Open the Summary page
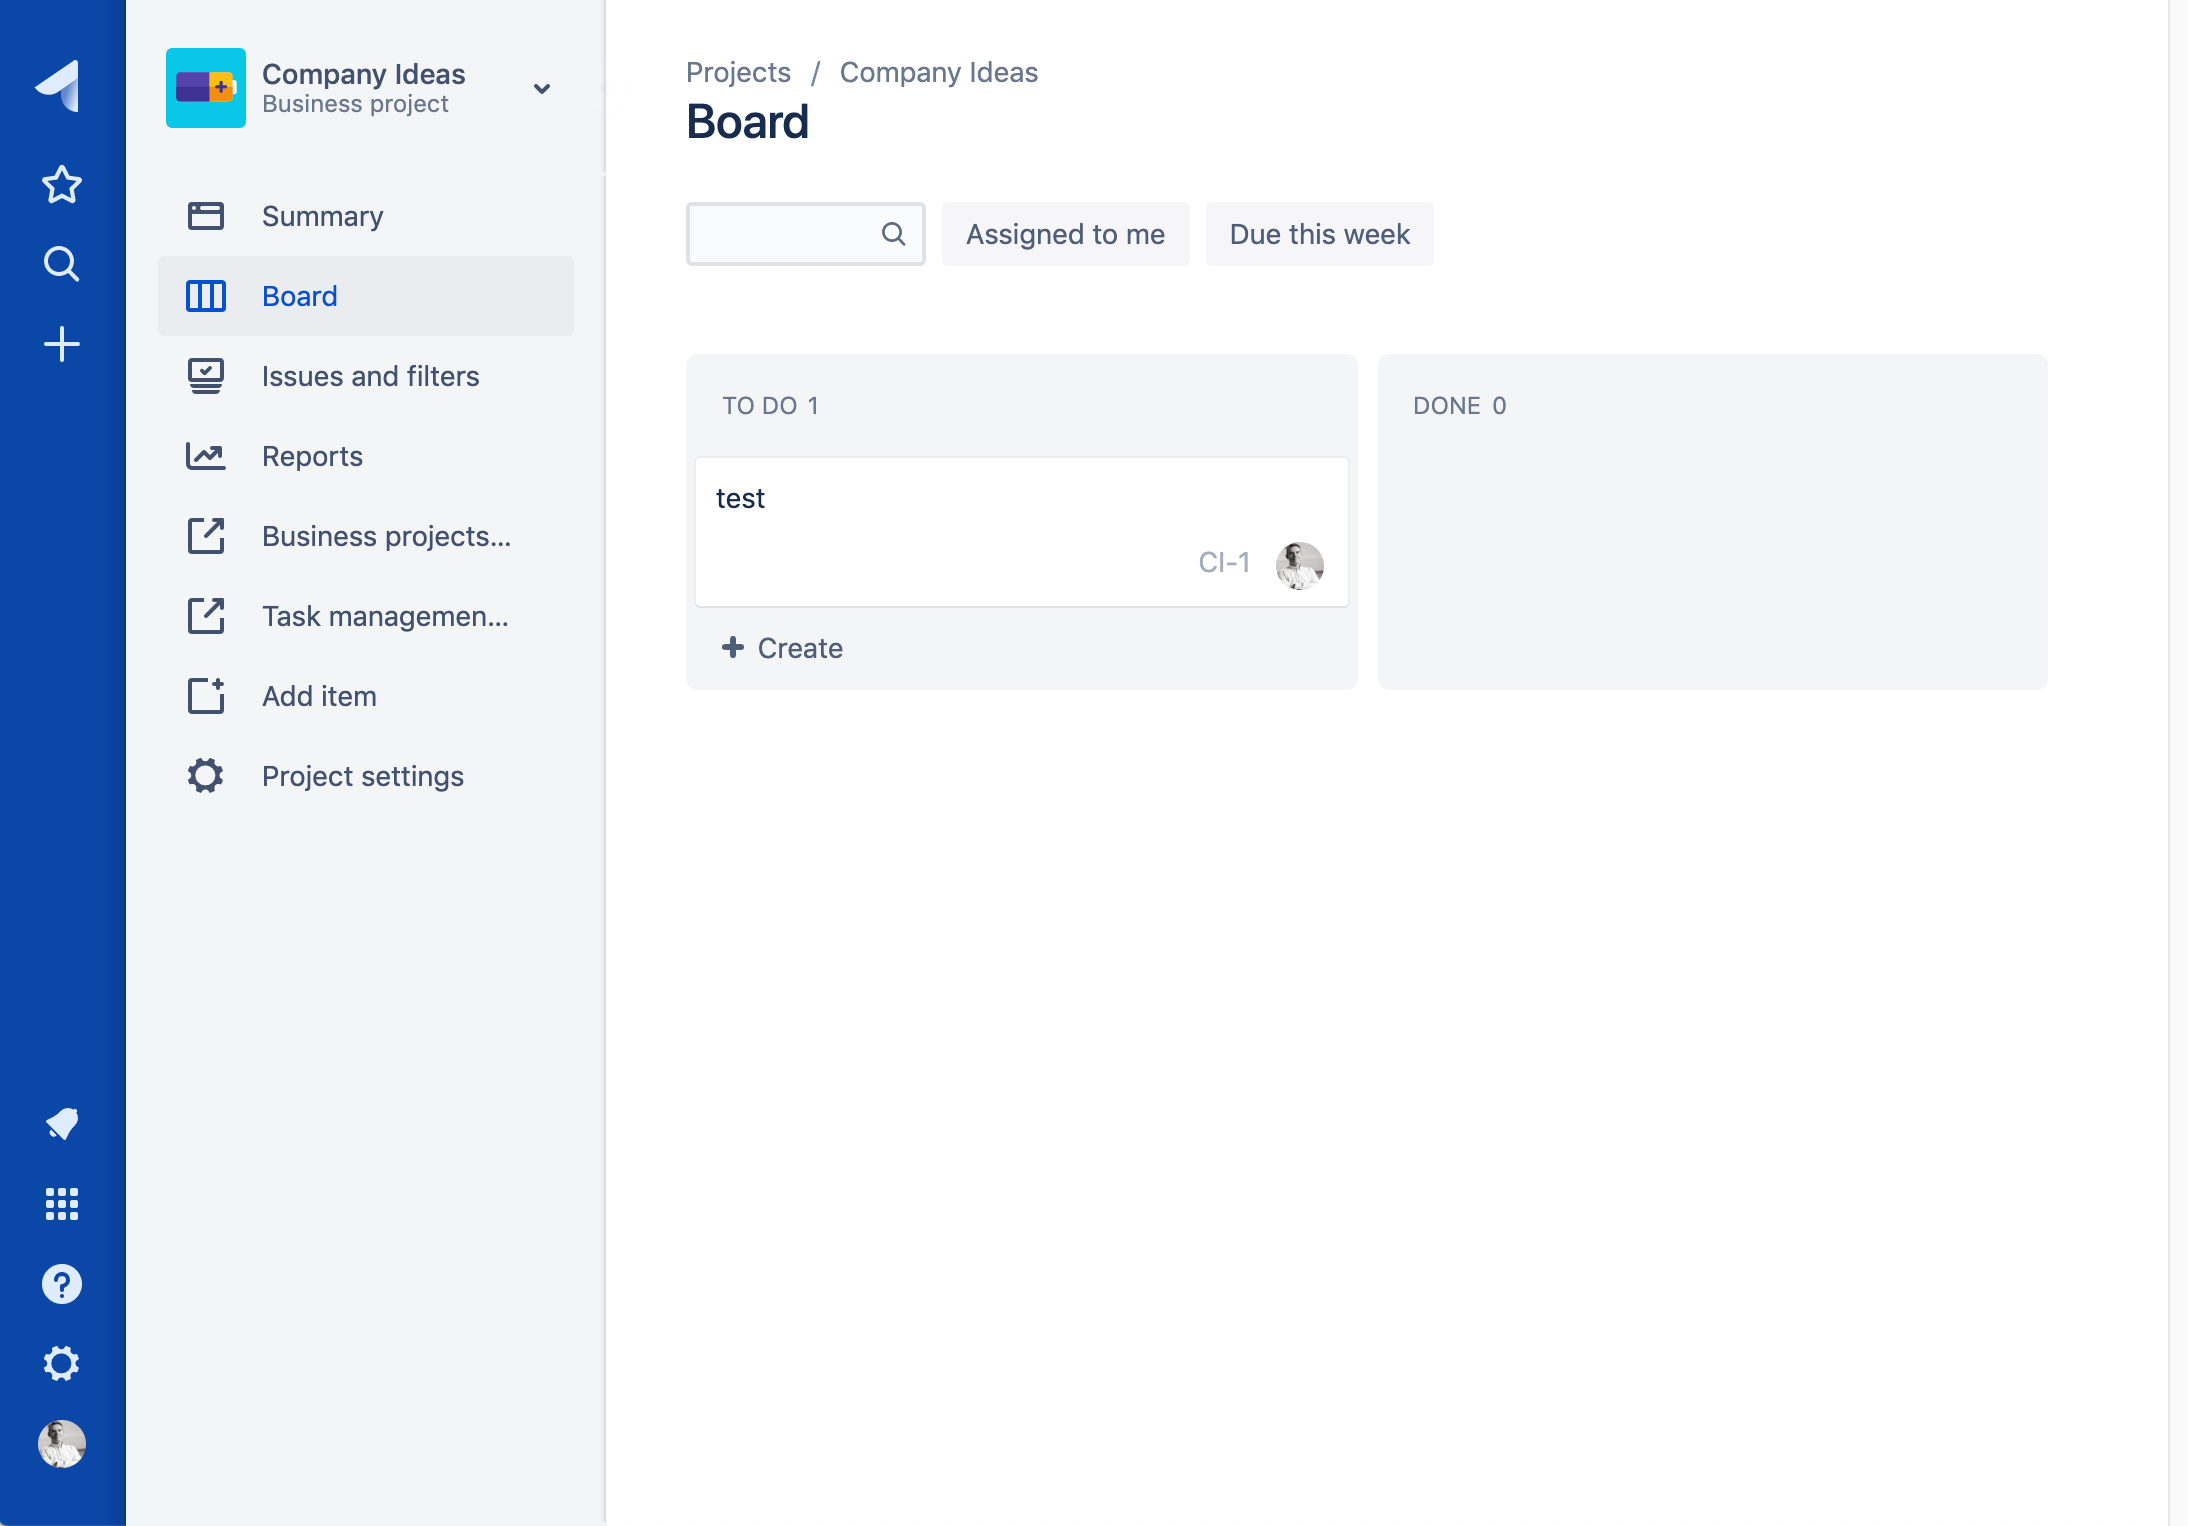 [322, 216]
